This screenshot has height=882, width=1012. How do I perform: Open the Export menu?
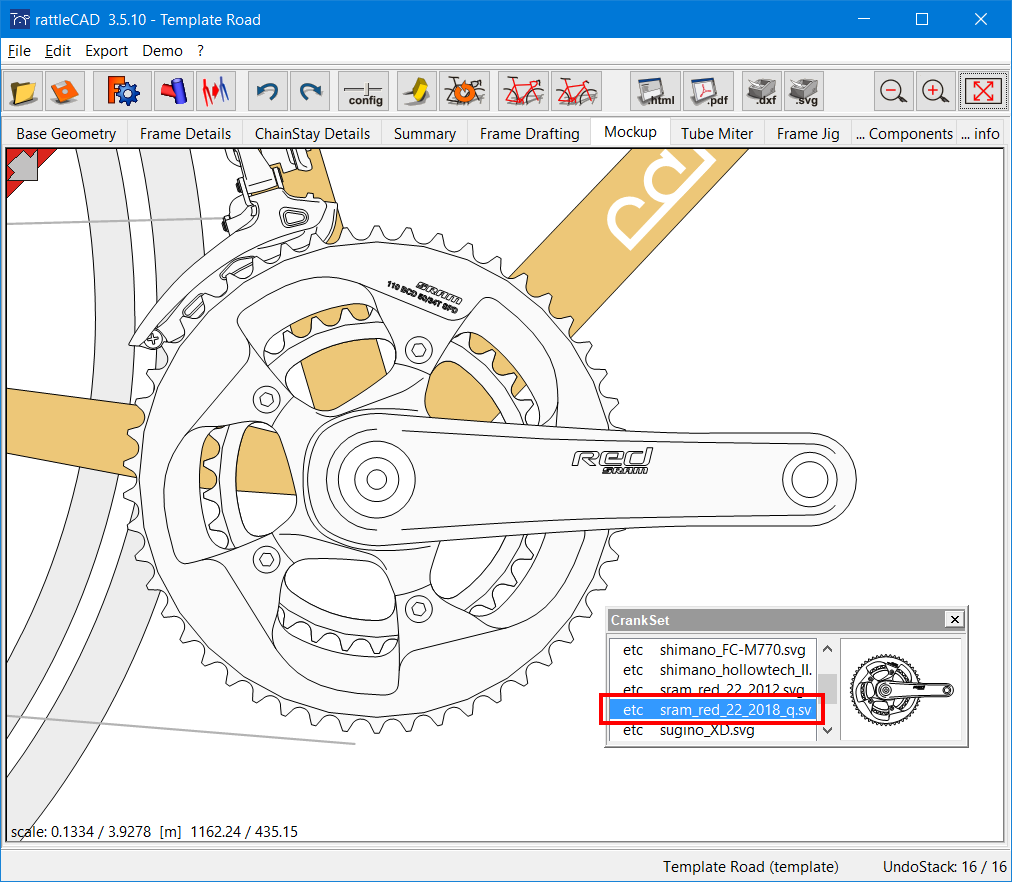pos(106,51)
